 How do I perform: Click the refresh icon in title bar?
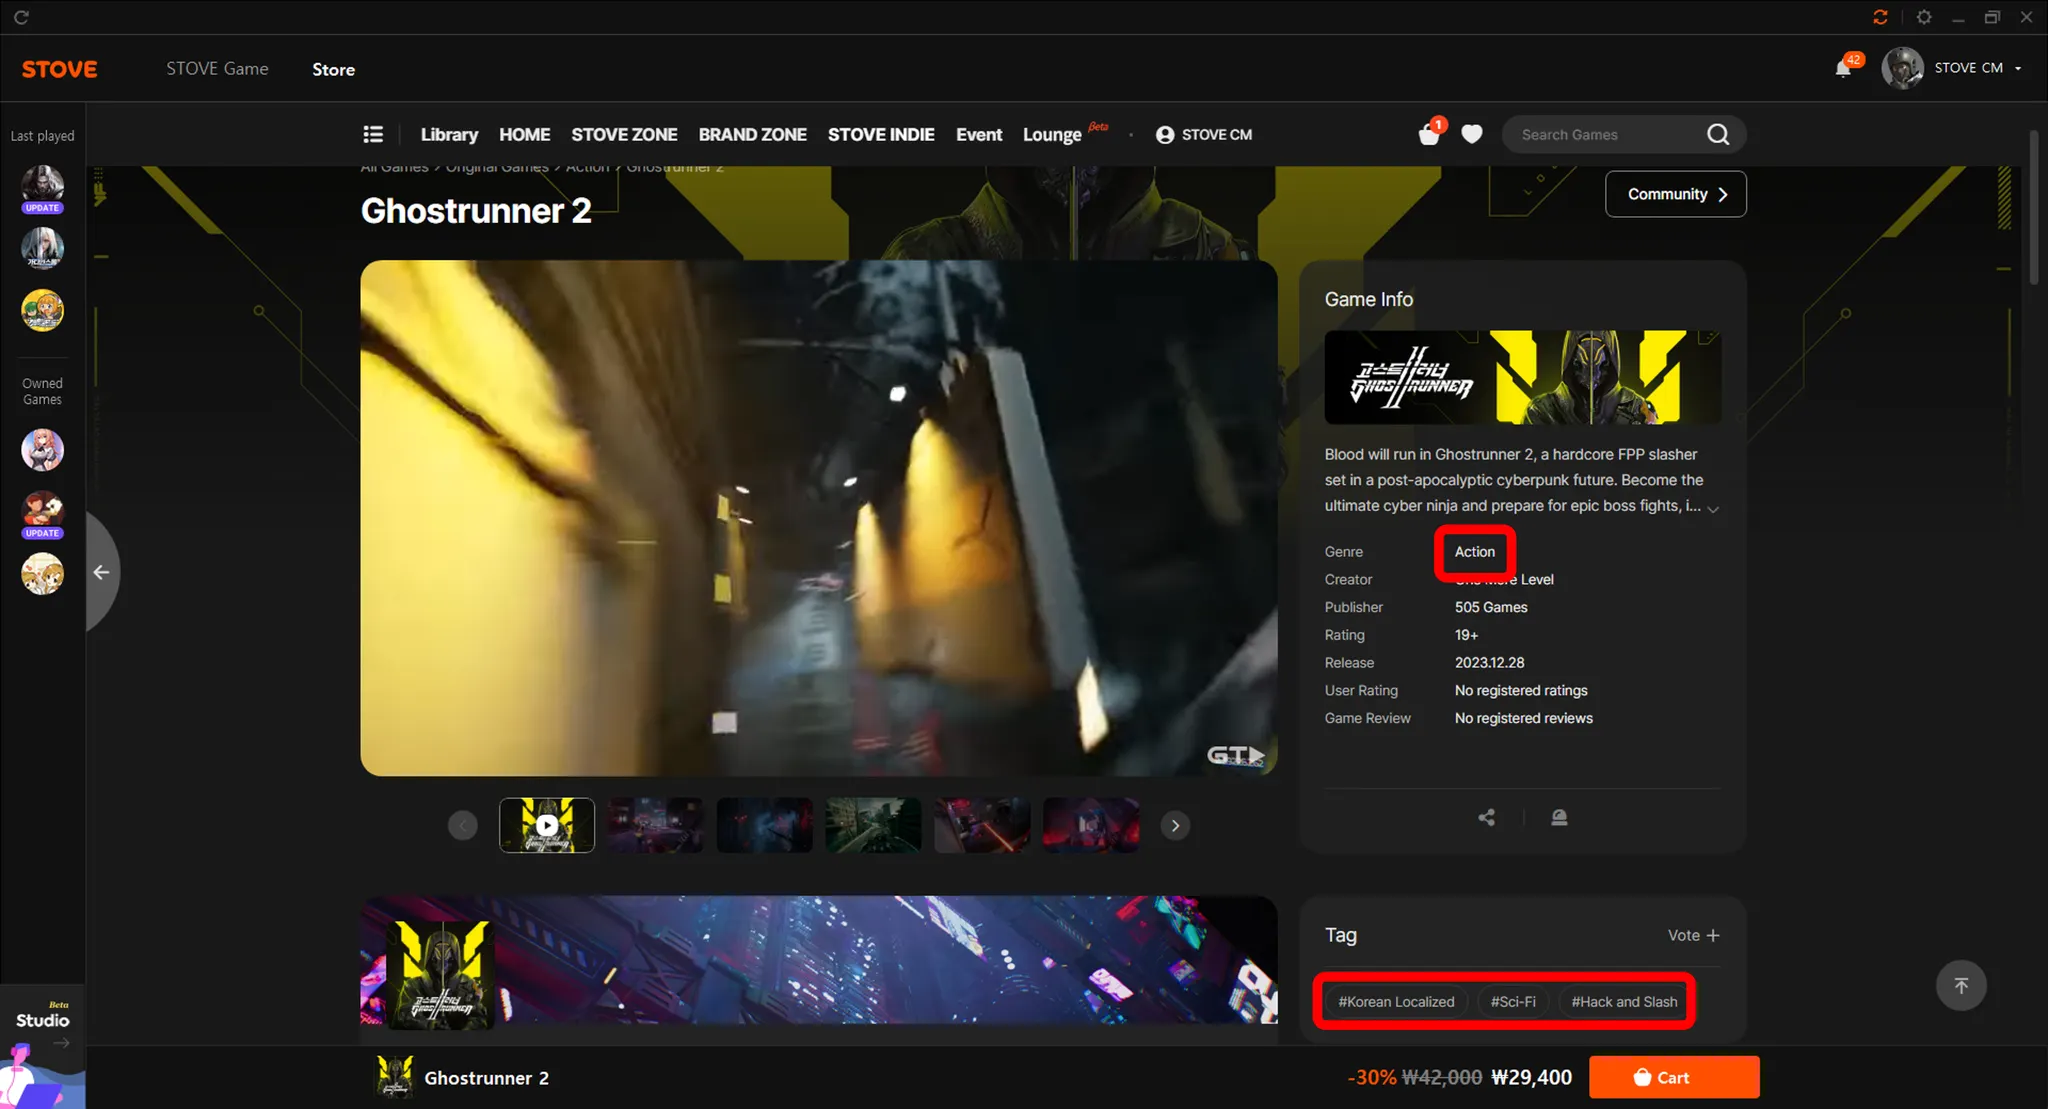[x=21, y=17]
